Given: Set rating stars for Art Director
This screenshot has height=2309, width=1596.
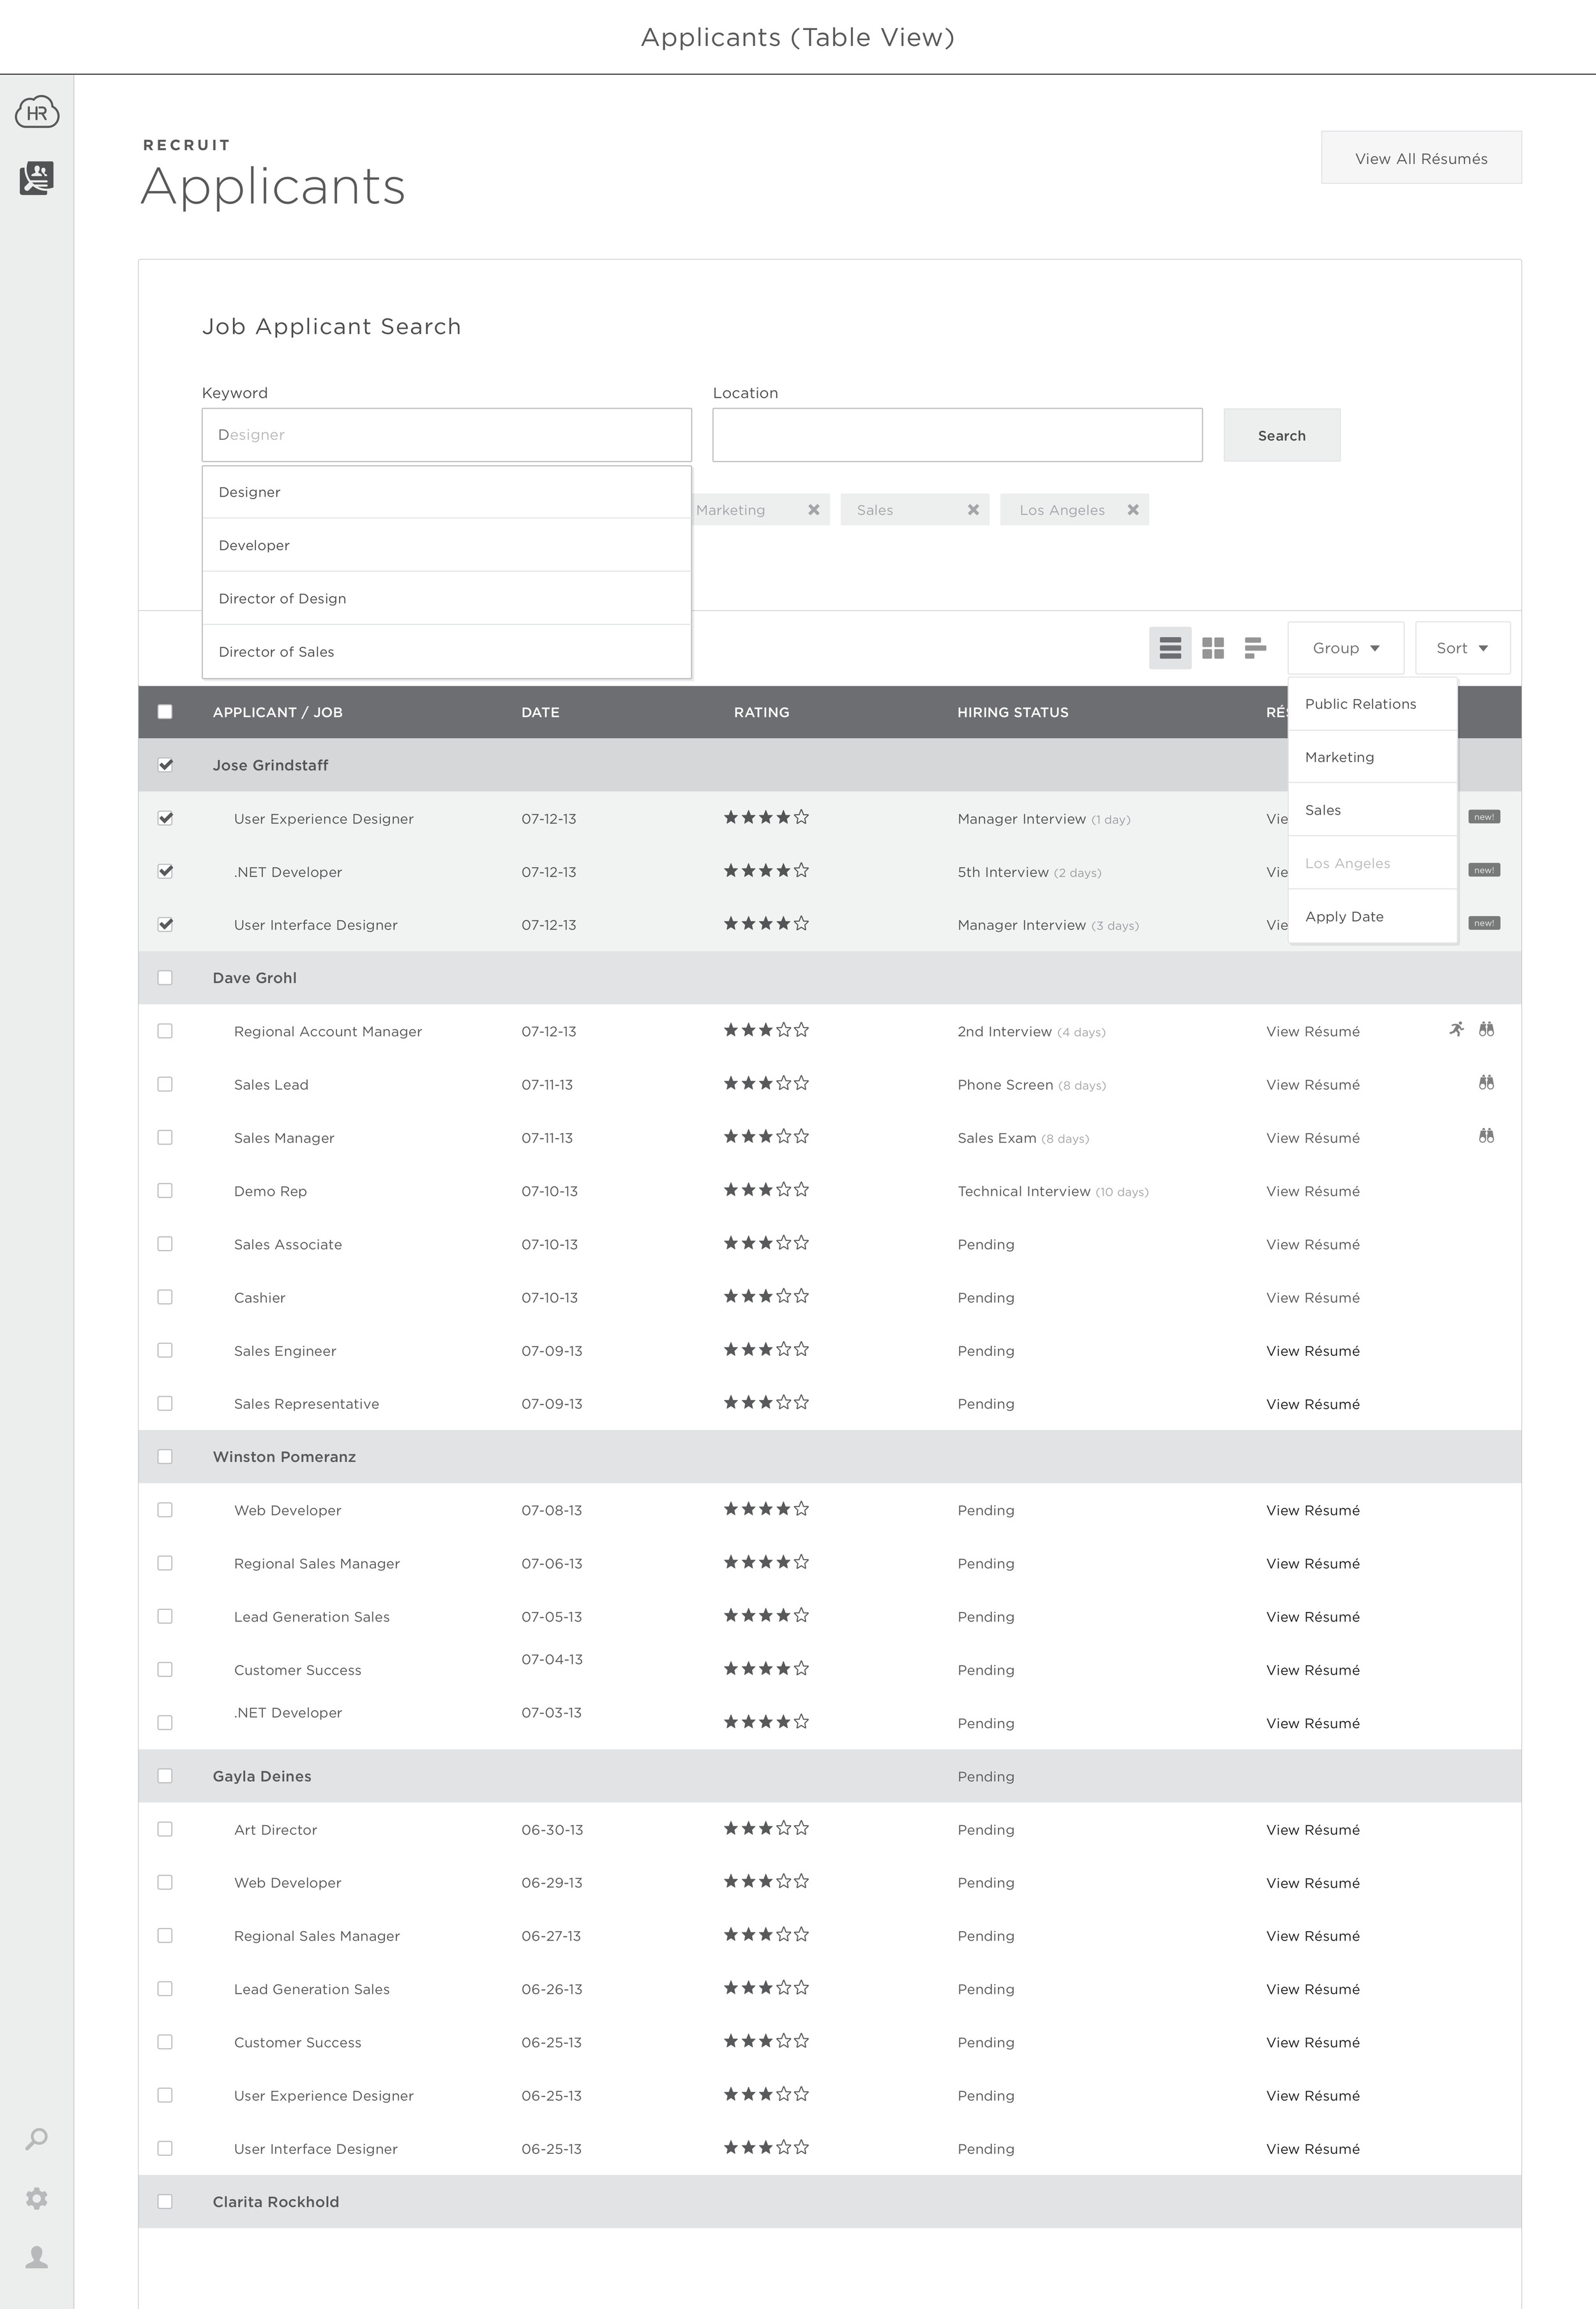Looking at the screenshot, I should click(766, 1828).
